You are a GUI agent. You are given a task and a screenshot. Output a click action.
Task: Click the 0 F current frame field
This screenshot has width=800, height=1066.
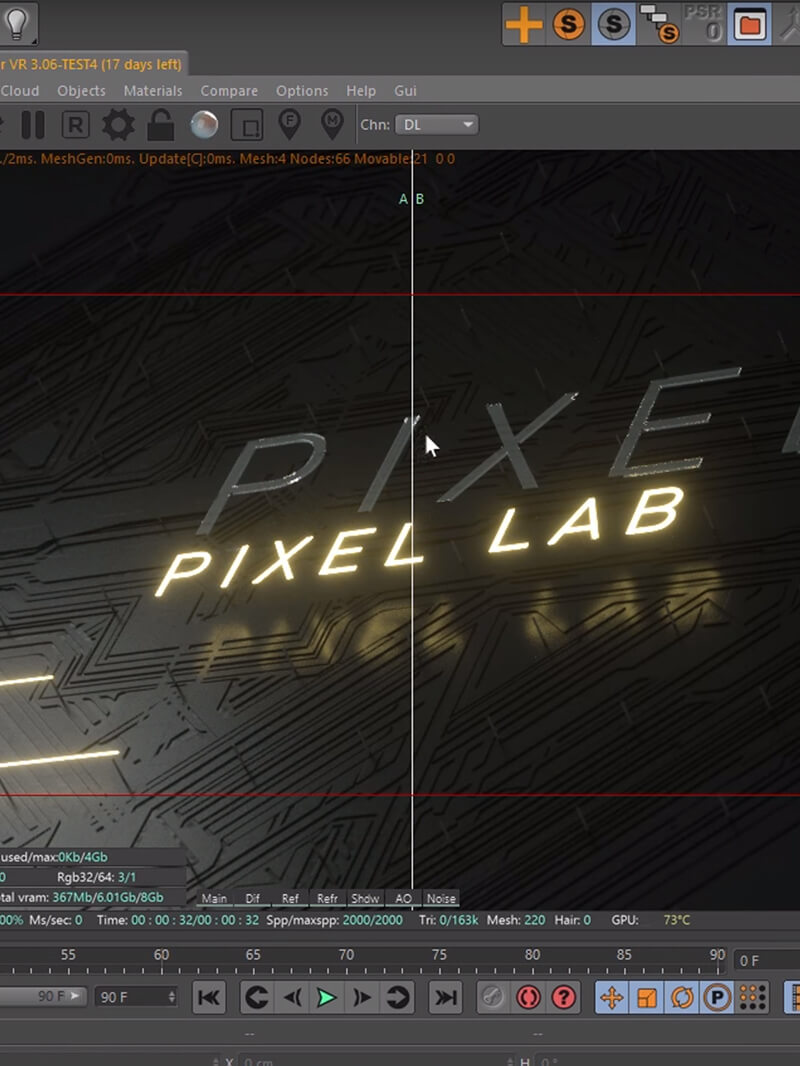(x=766, y=961)
